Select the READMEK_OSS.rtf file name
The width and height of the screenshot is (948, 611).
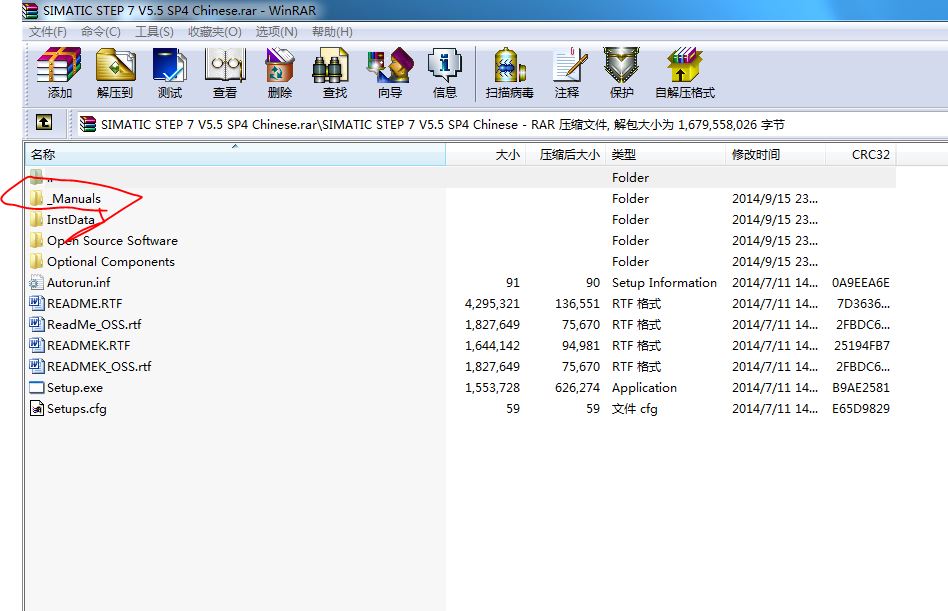coord(99,366)
